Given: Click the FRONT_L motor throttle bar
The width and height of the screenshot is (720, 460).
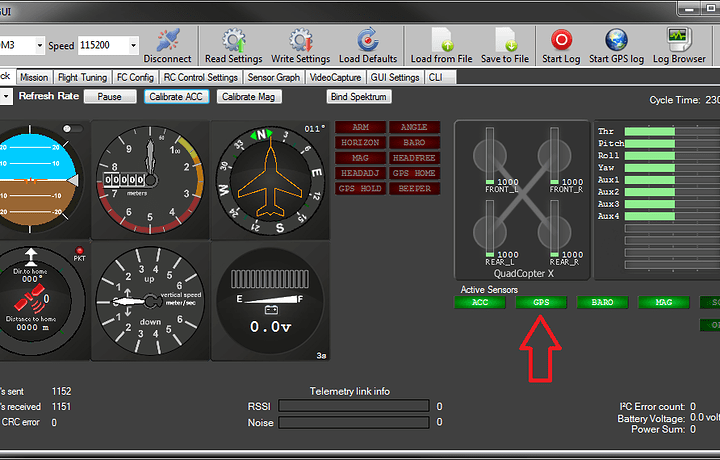Looking at the screenshot, I should [490, 156].
